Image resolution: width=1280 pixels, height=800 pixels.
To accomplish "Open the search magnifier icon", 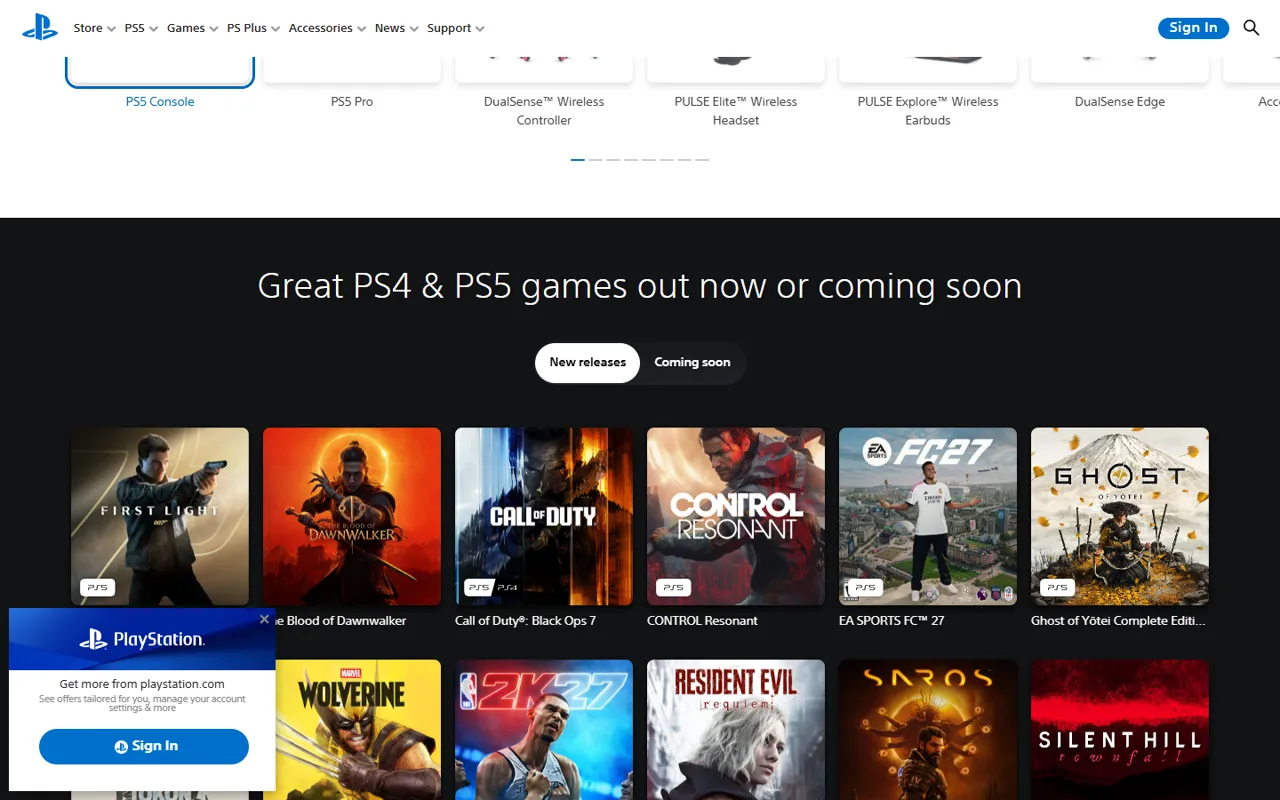I will (1251, 28).
